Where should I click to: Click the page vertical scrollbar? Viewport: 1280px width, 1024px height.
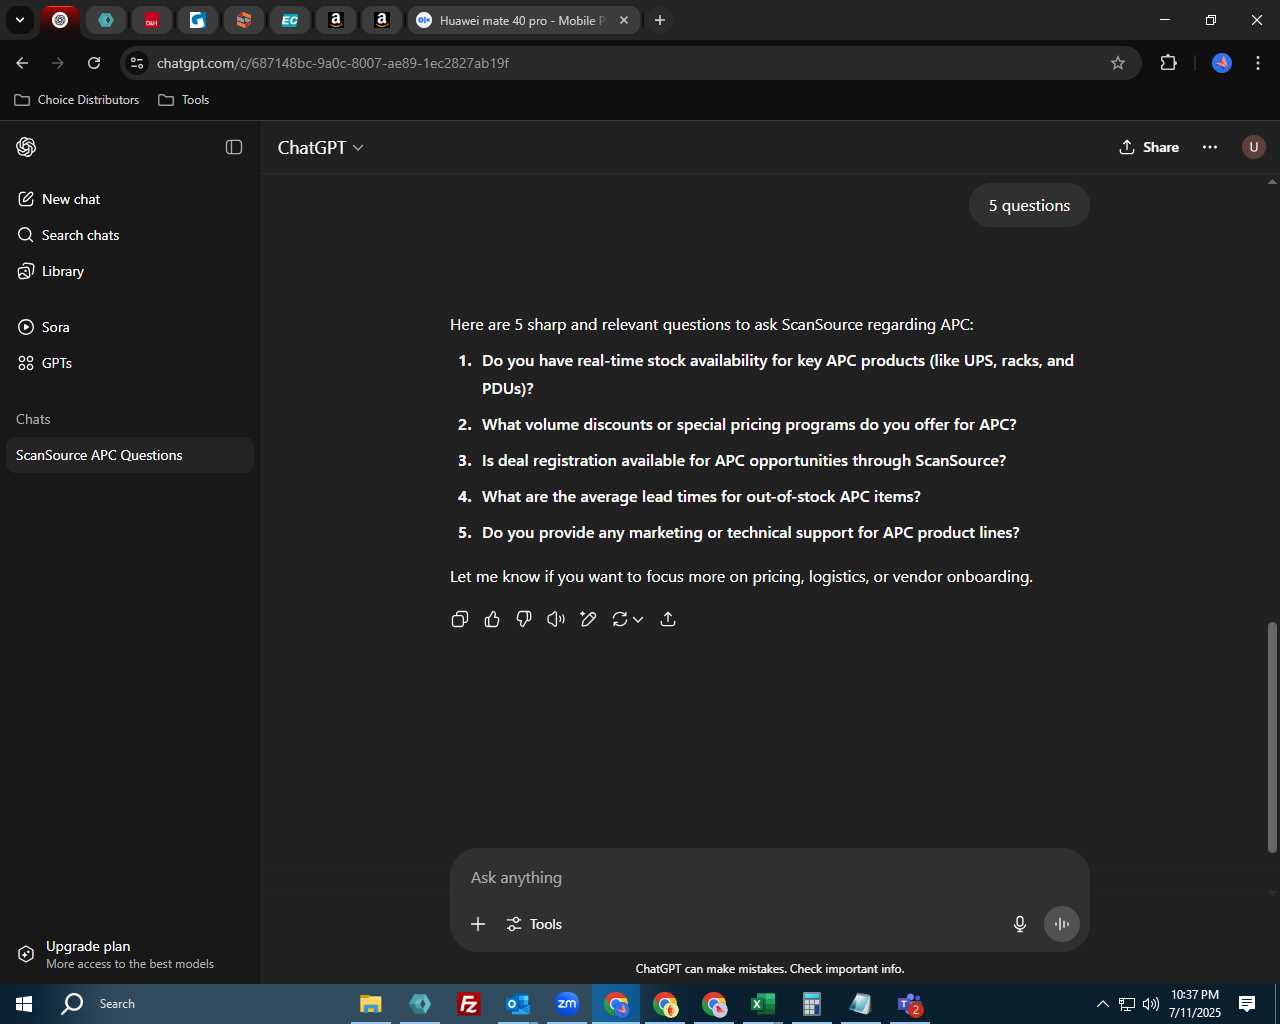point(1272,737)
